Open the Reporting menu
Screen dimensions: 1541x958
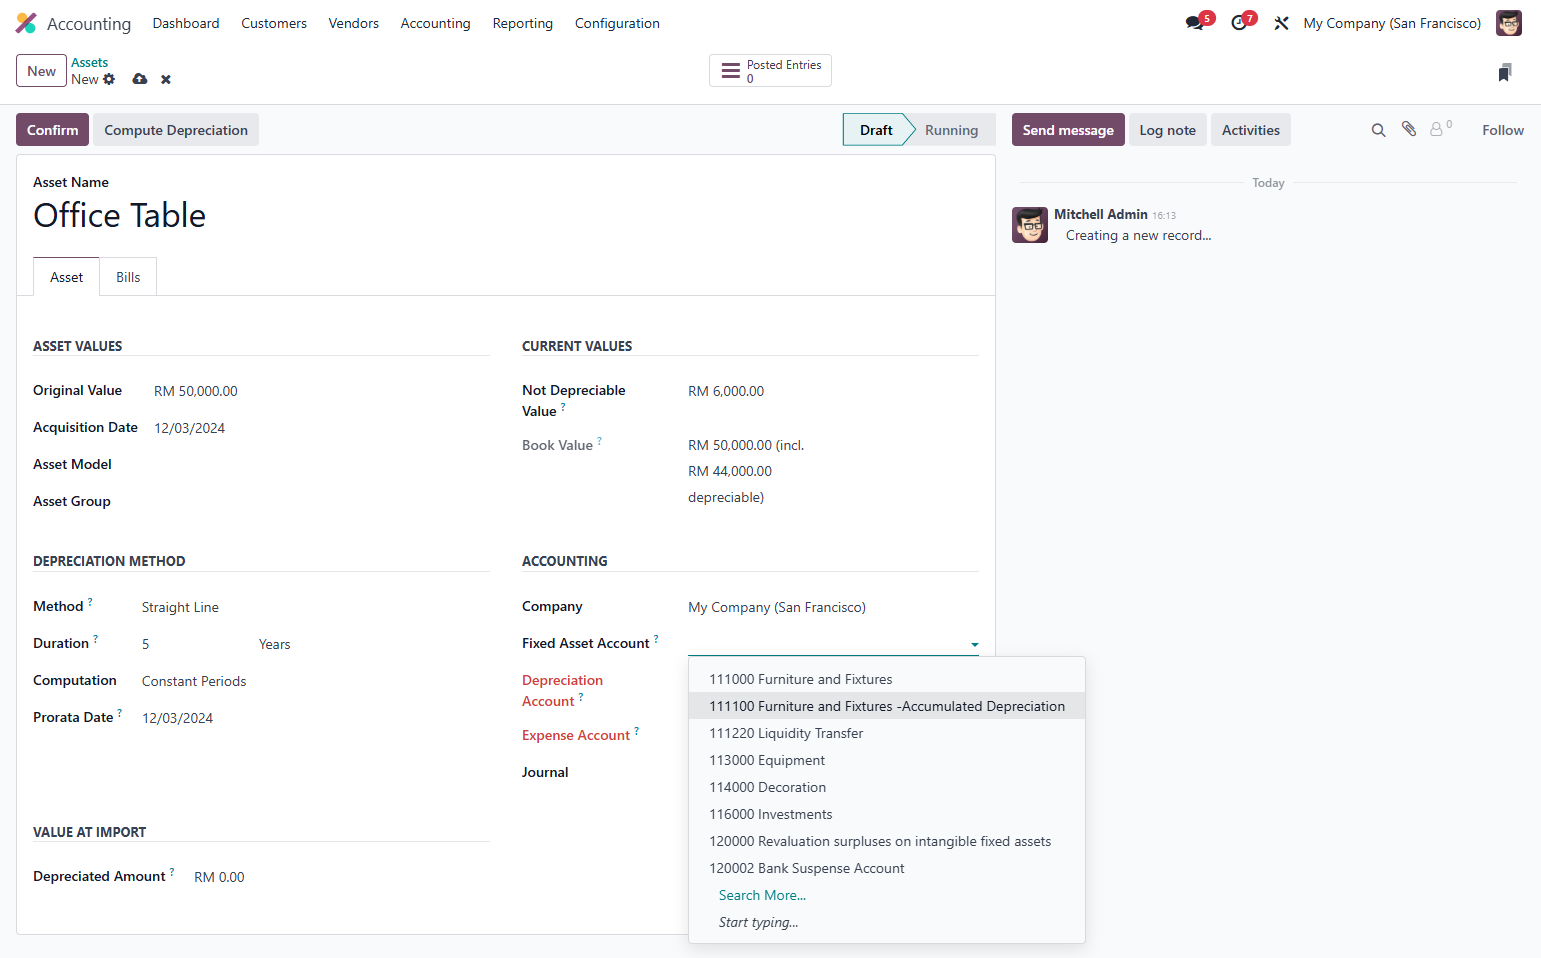(523, 23)
